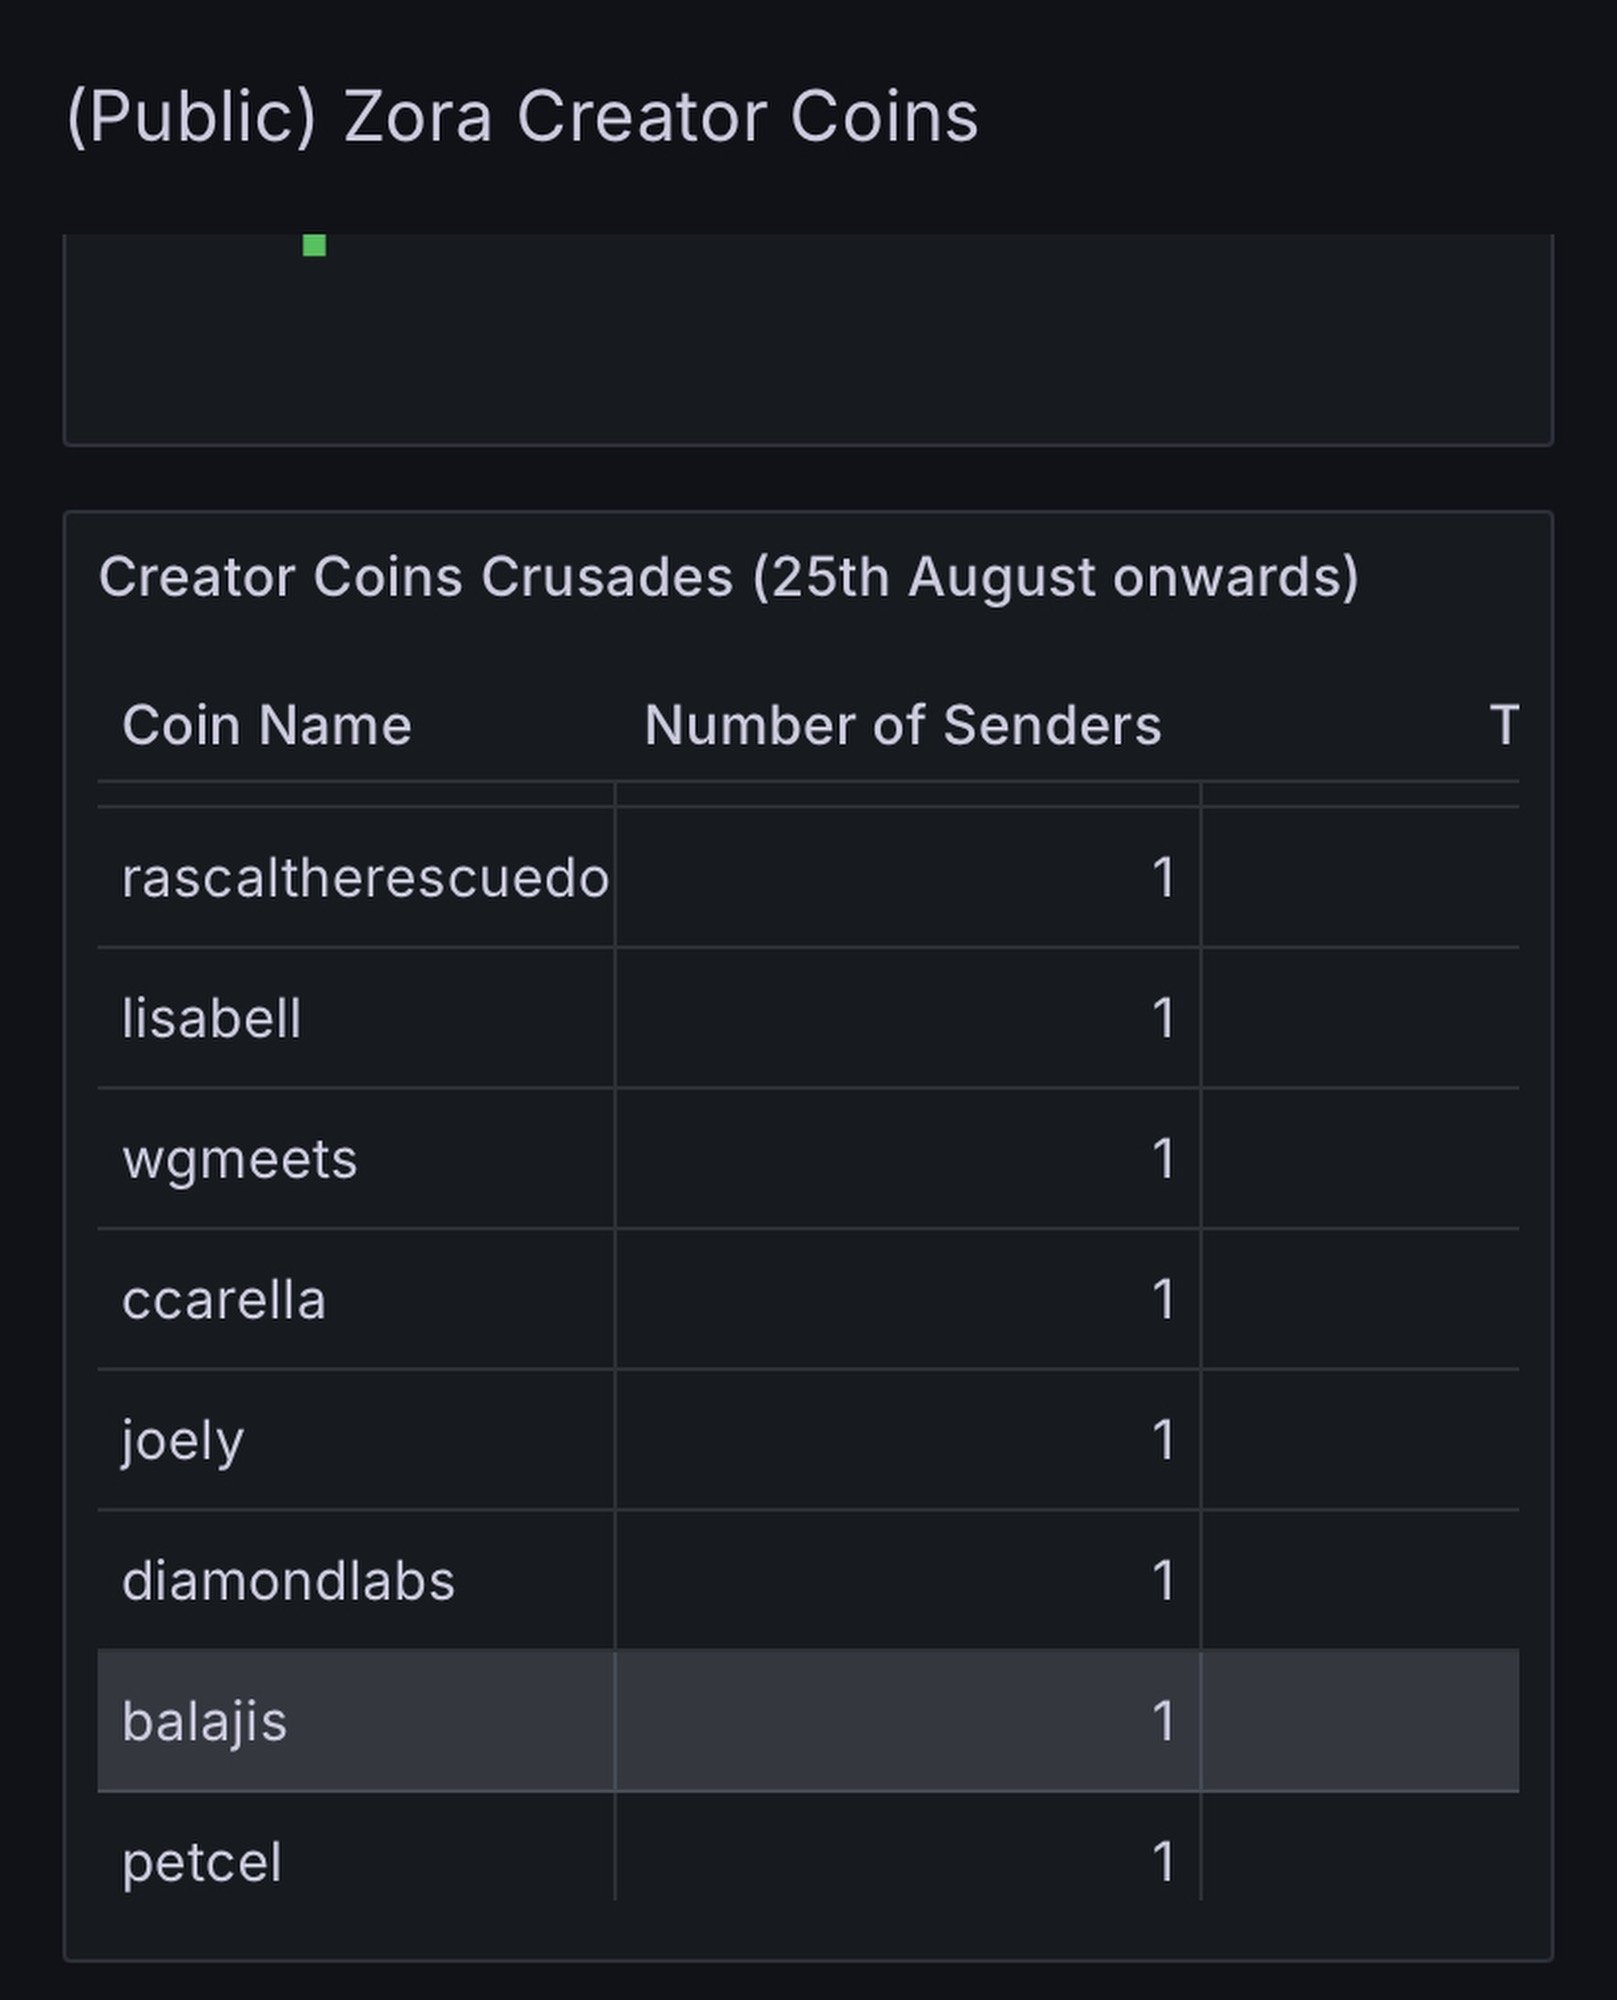1617x2000 pixels.
Task: Select the ccarella coin name cell
Action: (224, 1300)
